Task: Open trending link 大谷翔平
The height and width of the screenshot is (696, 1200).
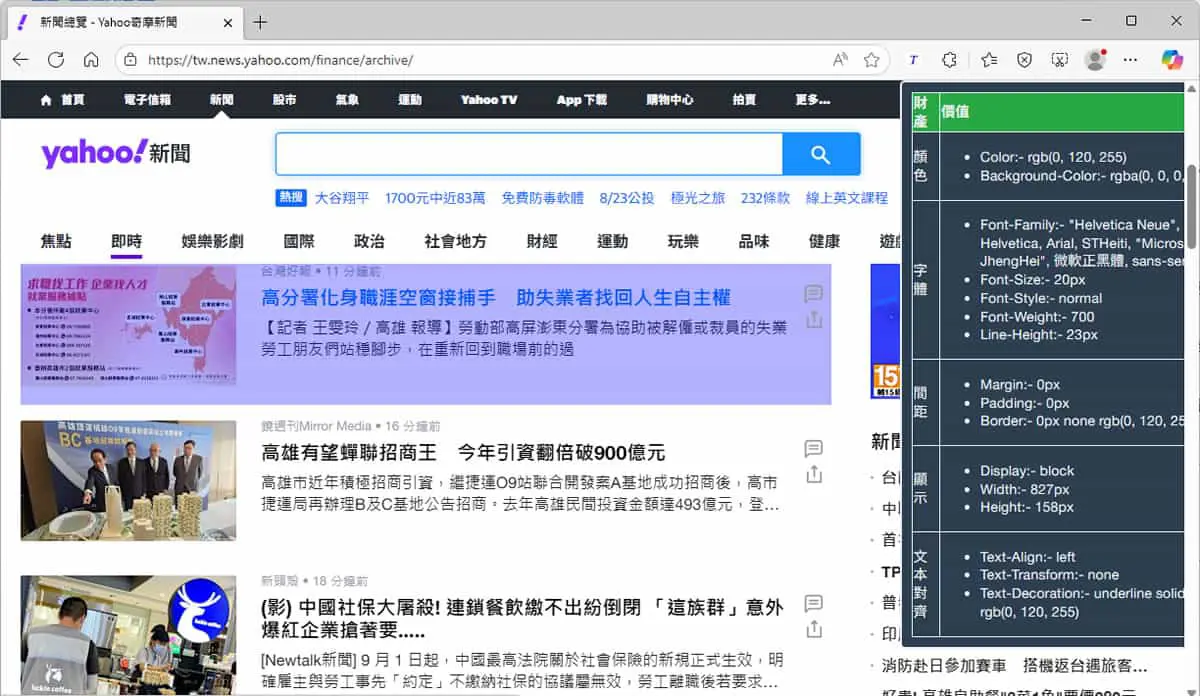Action: click(342, 198)
